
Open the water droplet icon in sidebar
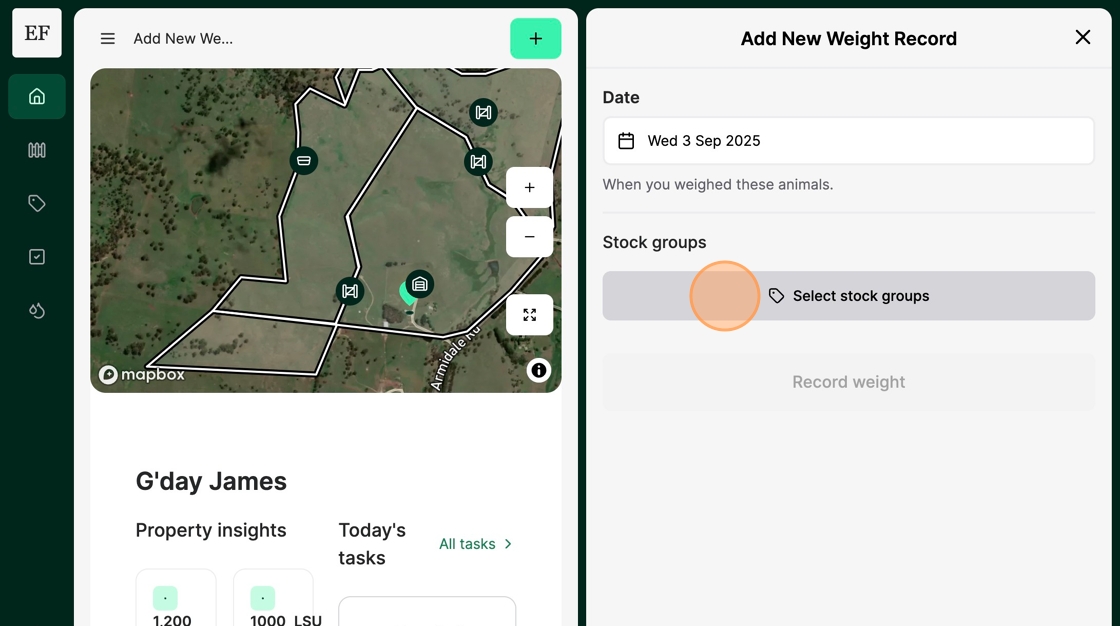tap(36, 311)
